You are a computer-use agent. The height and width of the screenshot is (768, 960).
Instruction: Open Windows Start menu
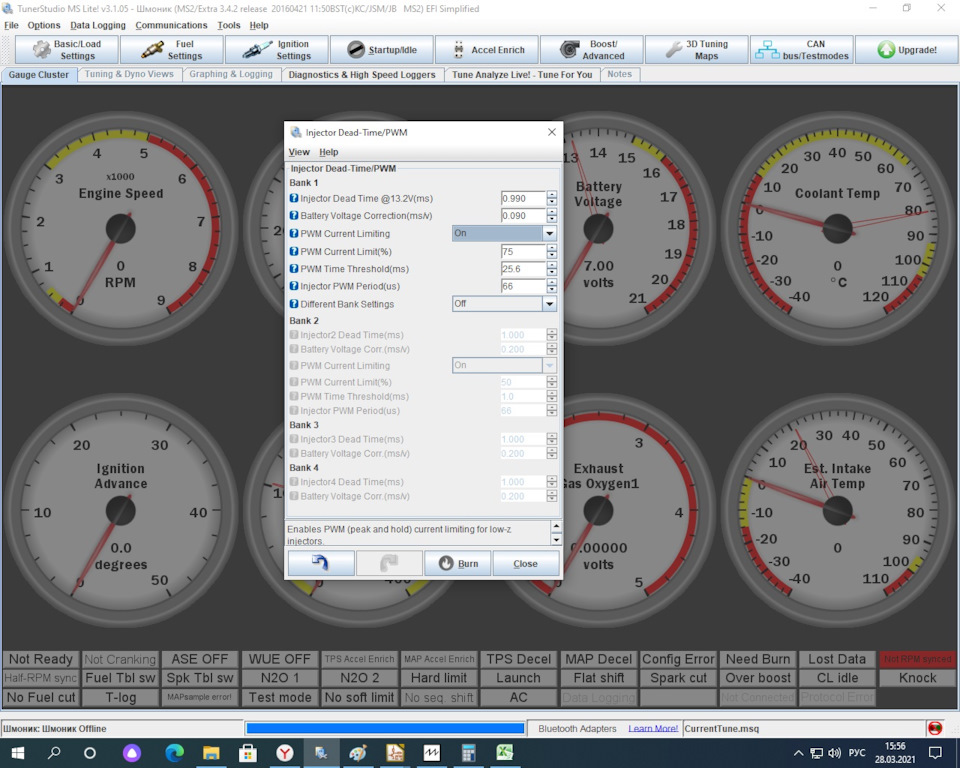click(x=17, y=753)
